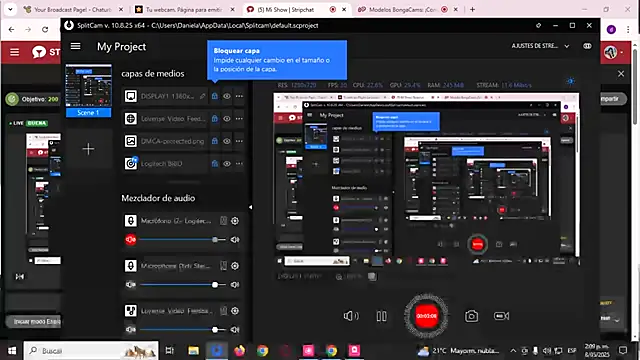Open more options for DISPLAY1 layer
Image resolution: width=640 pixels, height=360 pixels.
pos(239,96)
